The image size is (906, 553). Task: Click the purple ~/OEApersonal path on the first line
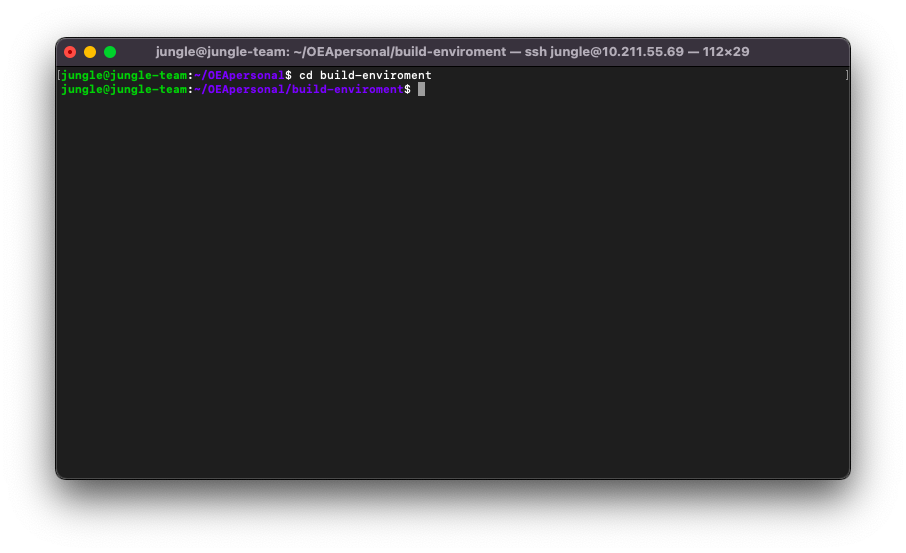tap(240, 75)
